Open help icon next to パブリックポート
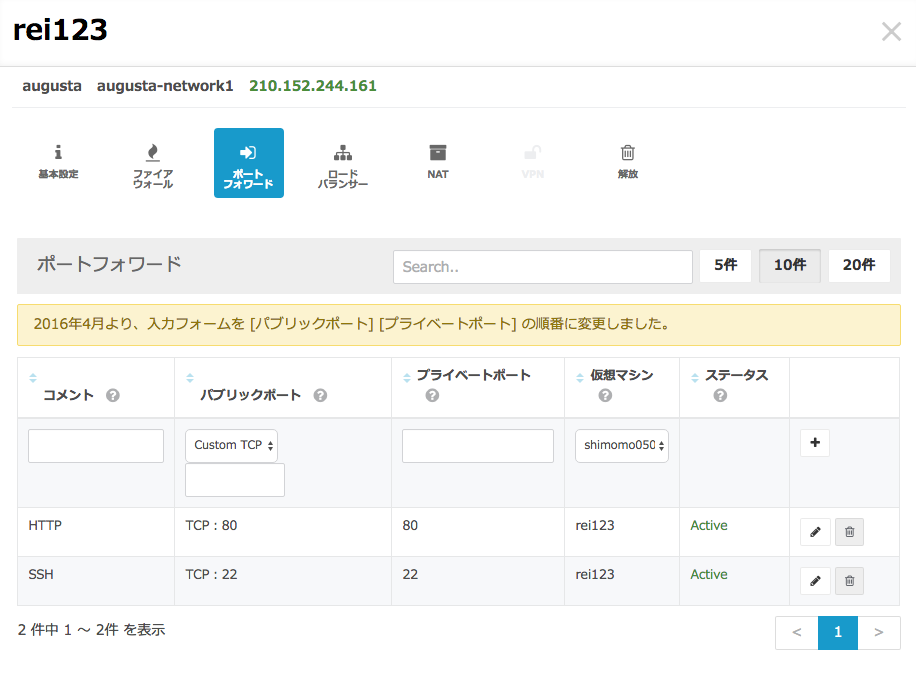The image size is (916, 697). click(x=320, y=396)
